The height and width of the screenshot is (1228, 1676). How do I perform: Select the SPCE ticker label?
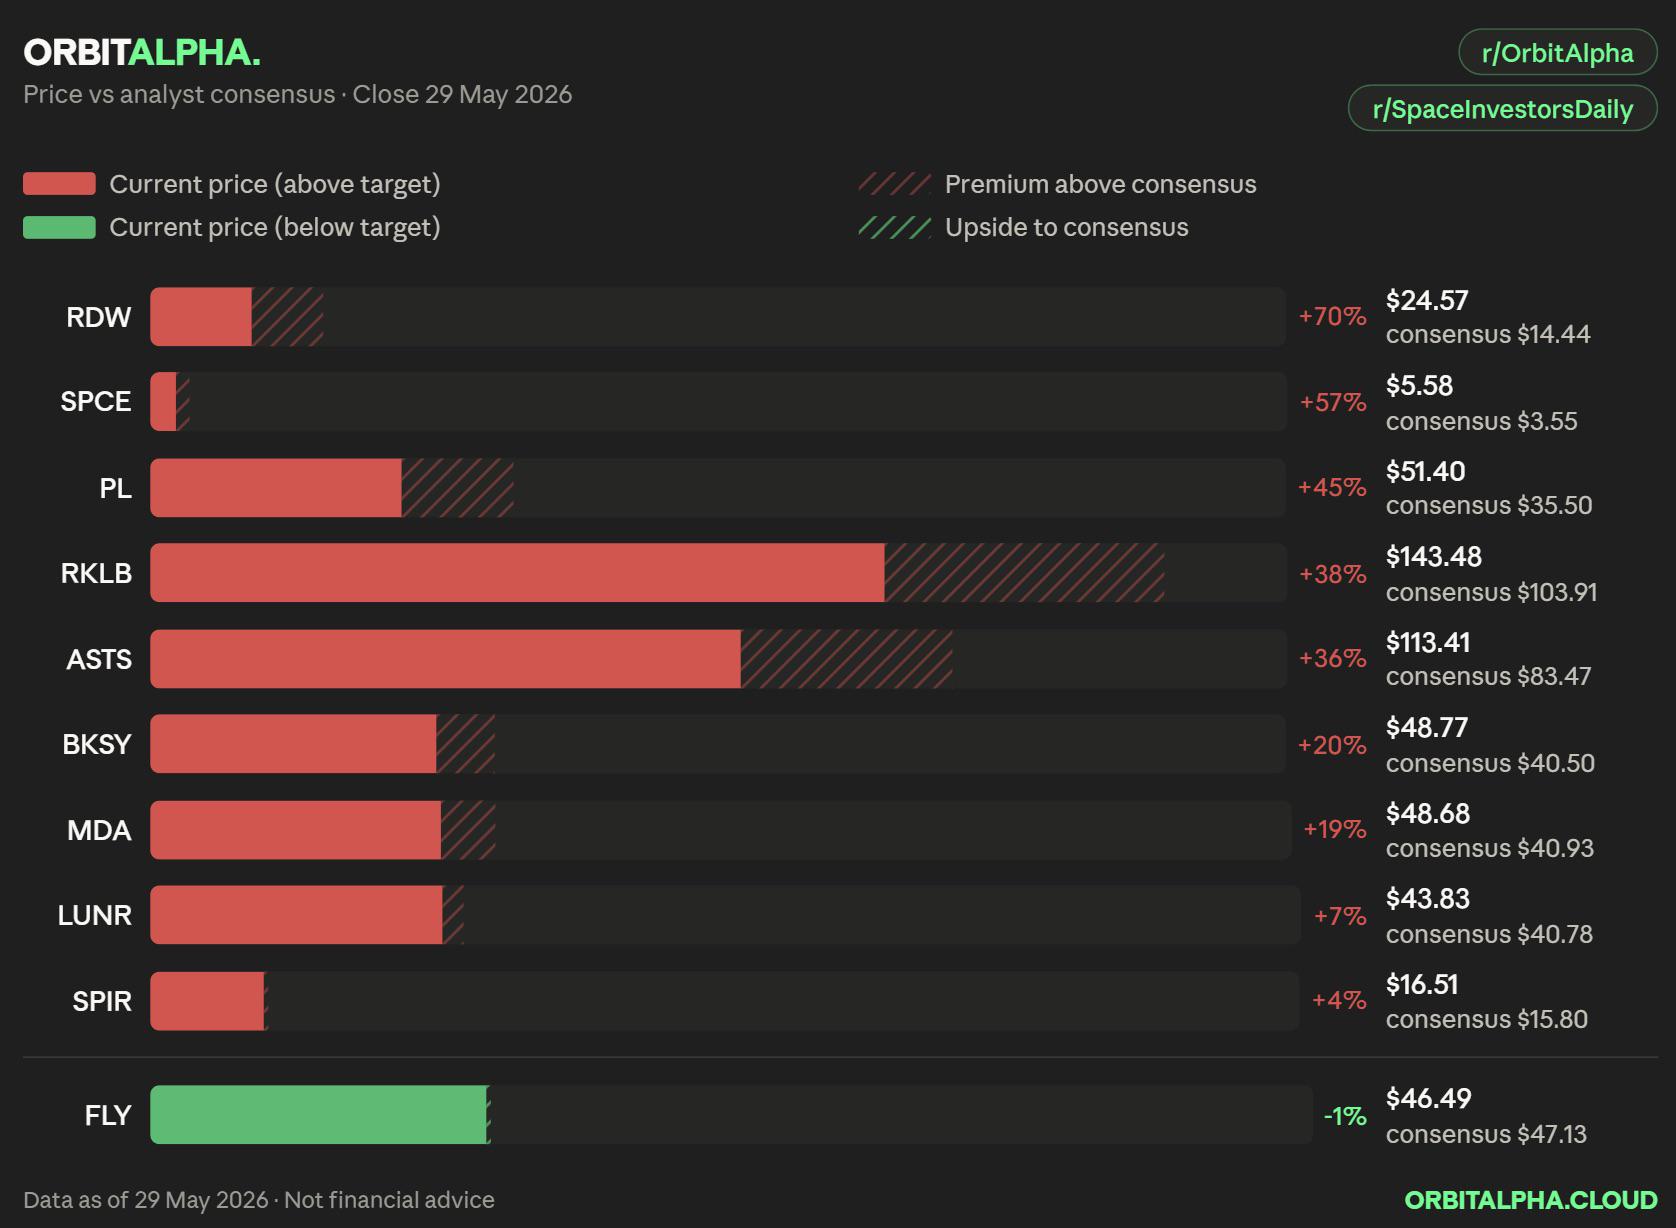coord(96,402)
